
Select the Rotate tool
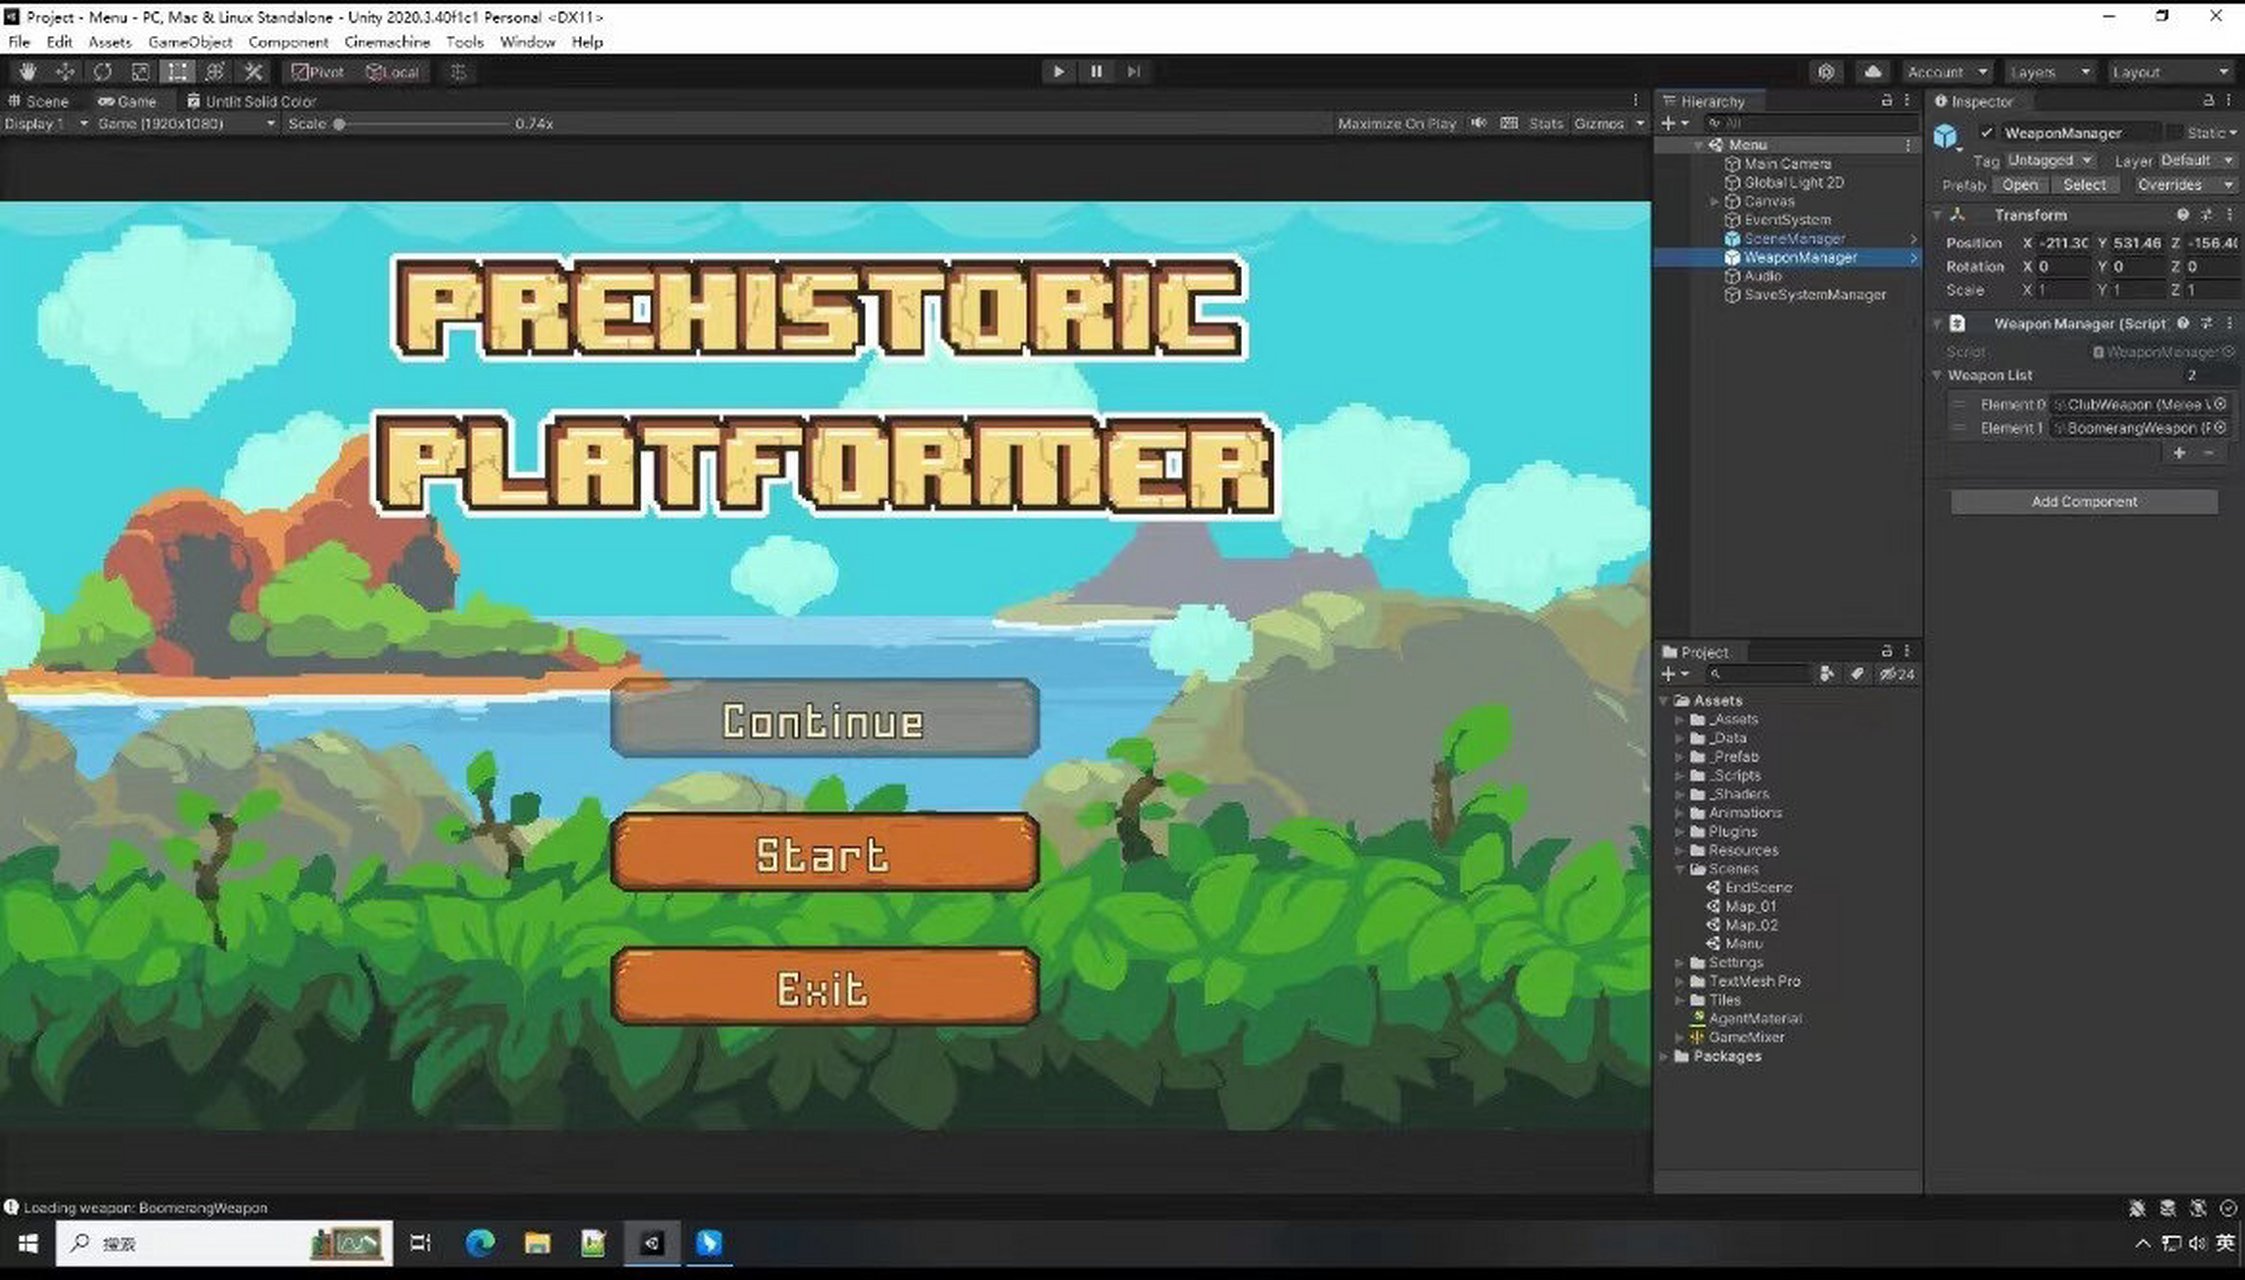(103, 72)
